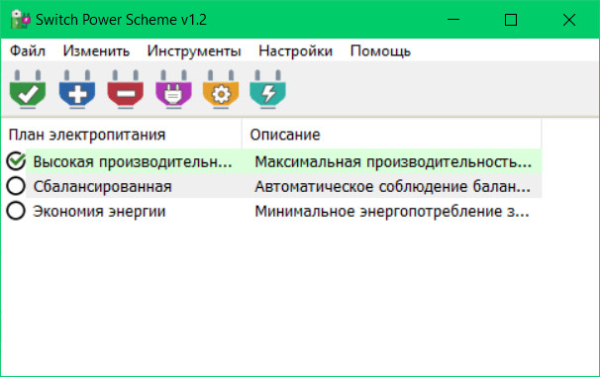Viewport: 600px width, 377px height.
Task: Click the red minus plug delete icon
Action: click(x=126, y=89)
